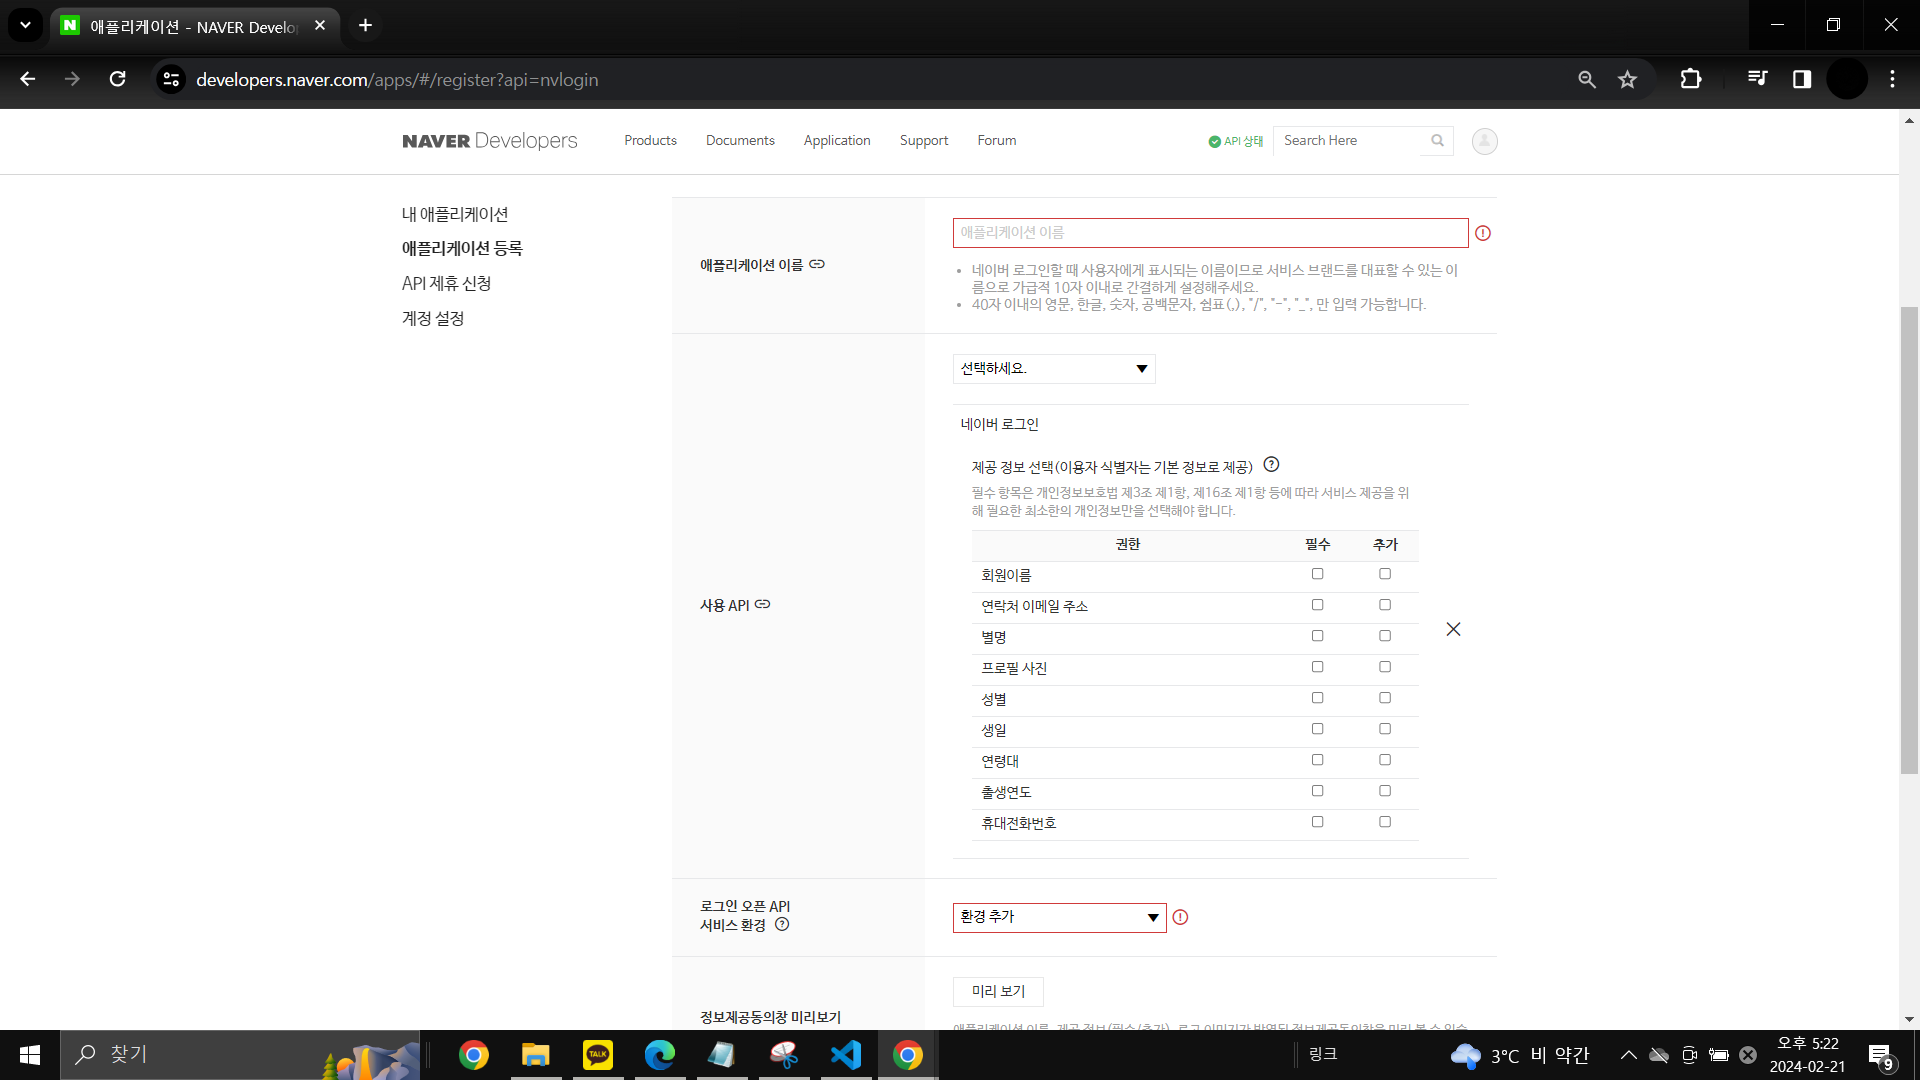Screen dimensions: 1920x1080
Task: Open Chrome tab search dropdown arrow
Action: click(25, 25)
